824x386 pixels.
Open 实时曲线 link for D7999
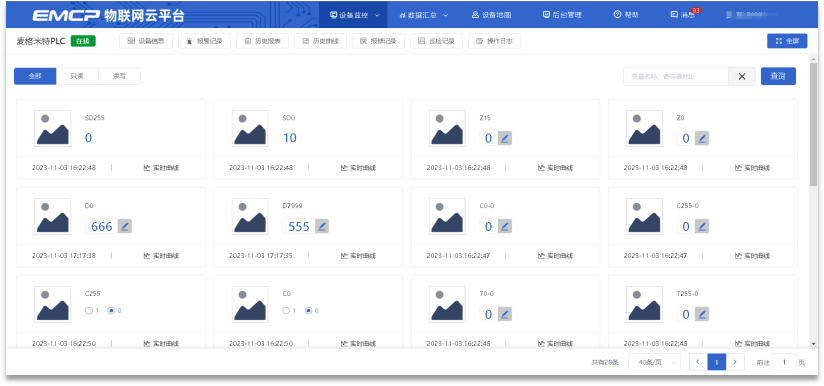click(x=358, y=256)
